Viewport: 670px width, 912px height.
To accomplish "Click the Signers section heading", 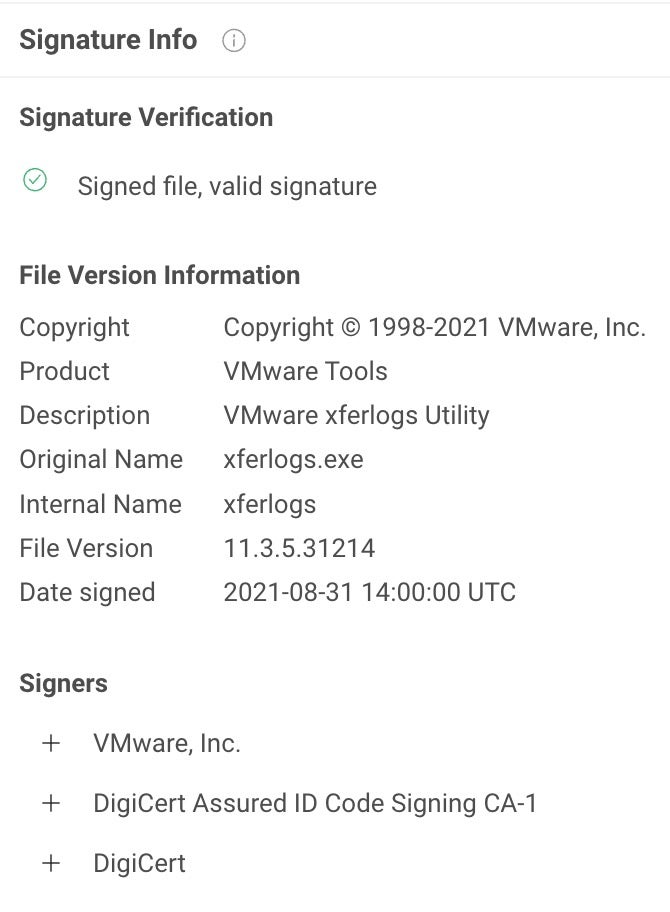I will [x=63, y=684].
